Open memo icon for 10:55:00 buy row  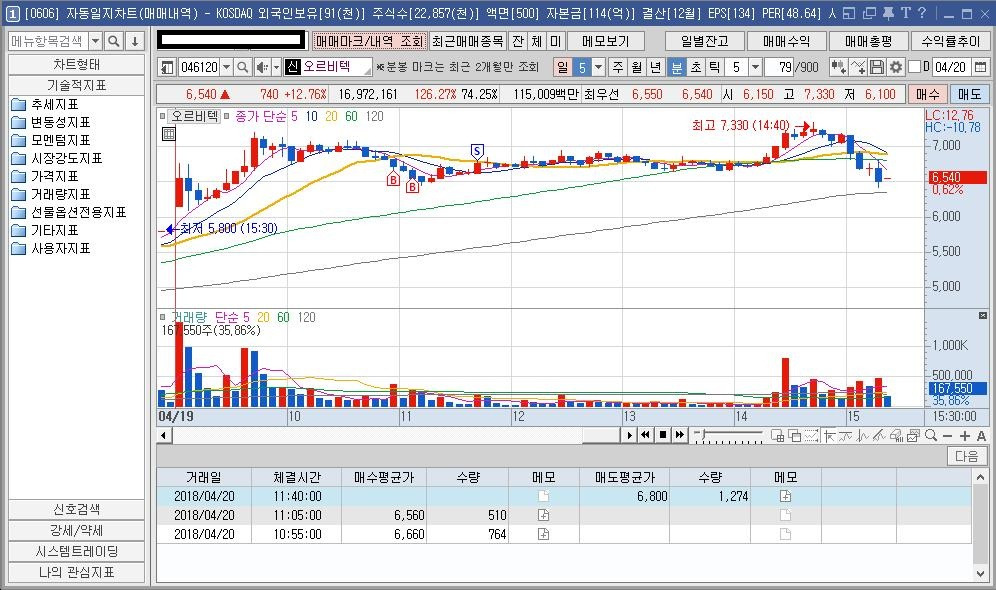[x=543, y=534]
